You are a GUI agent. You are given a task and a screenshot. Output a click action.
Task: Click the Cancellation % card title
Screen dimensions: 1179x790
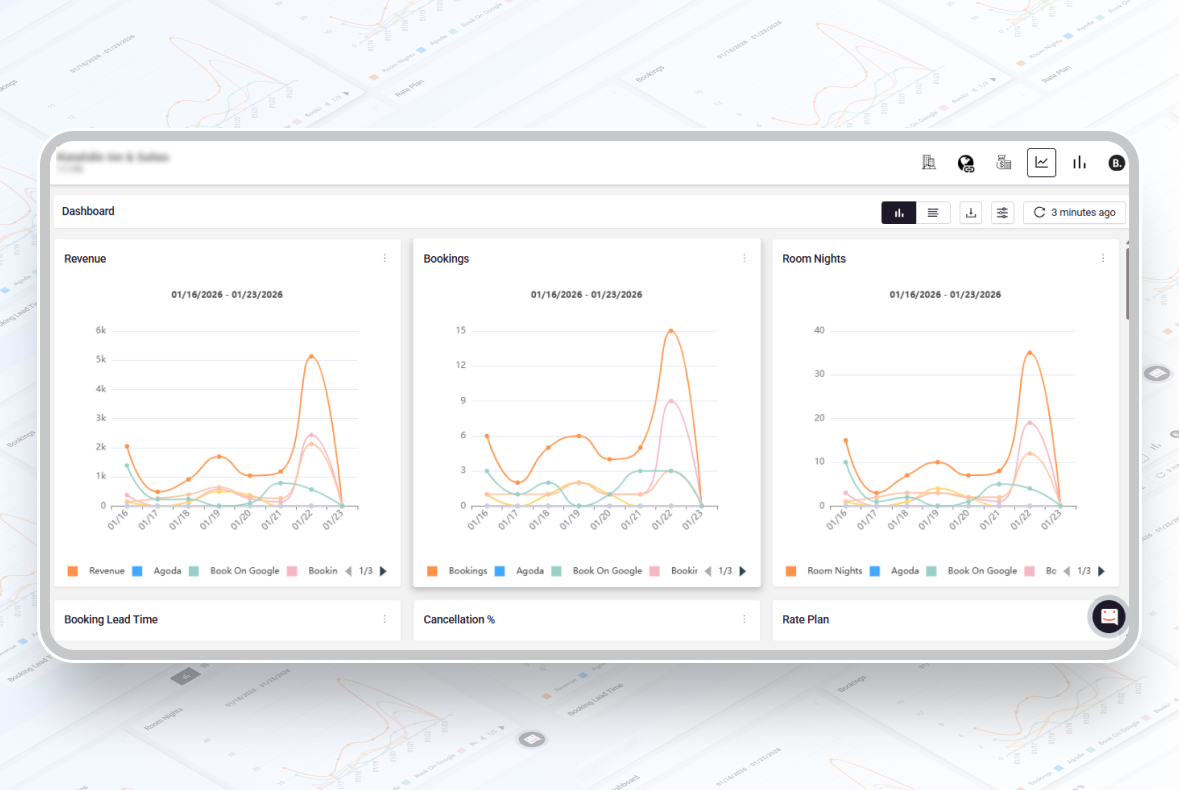(459, 619)
